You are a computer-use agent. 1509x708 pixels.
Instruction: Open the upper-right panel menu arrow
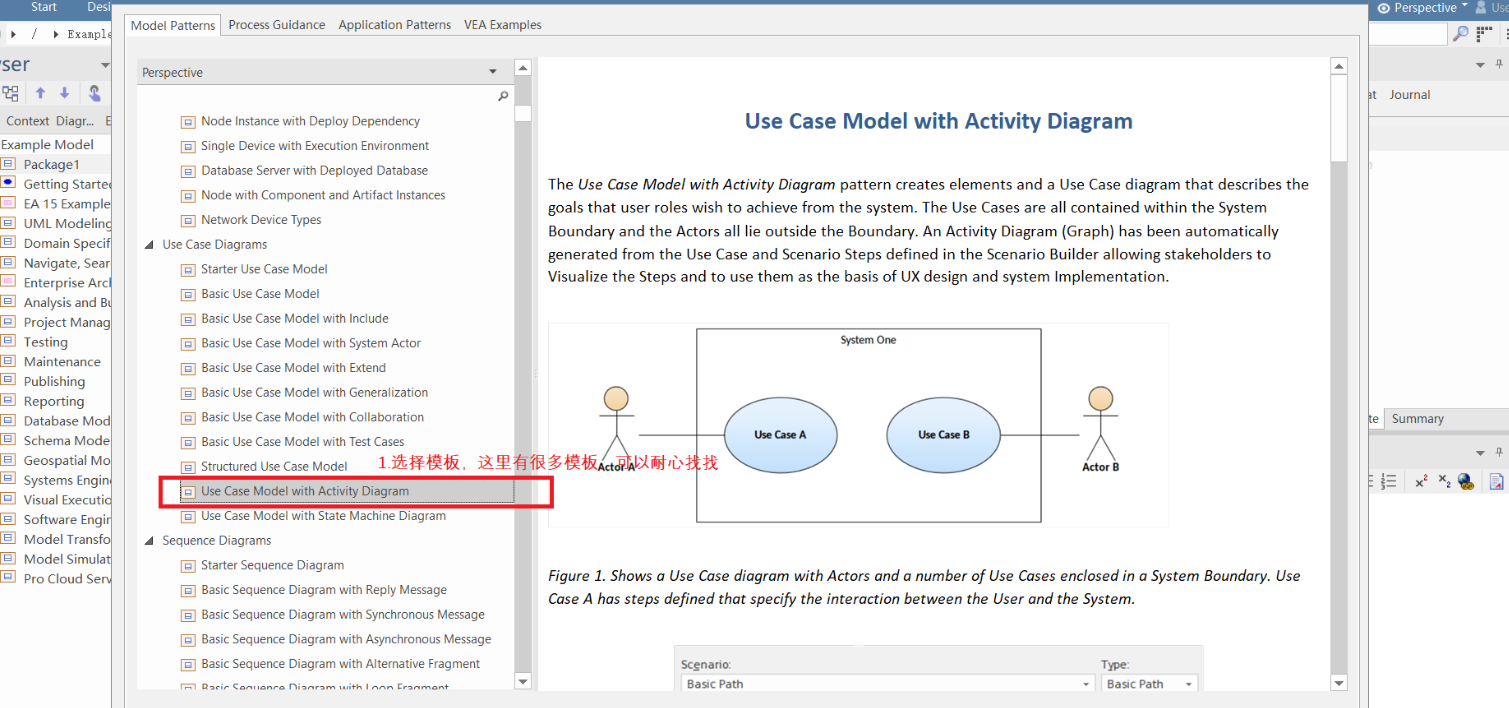click(x=1481, y=65)
